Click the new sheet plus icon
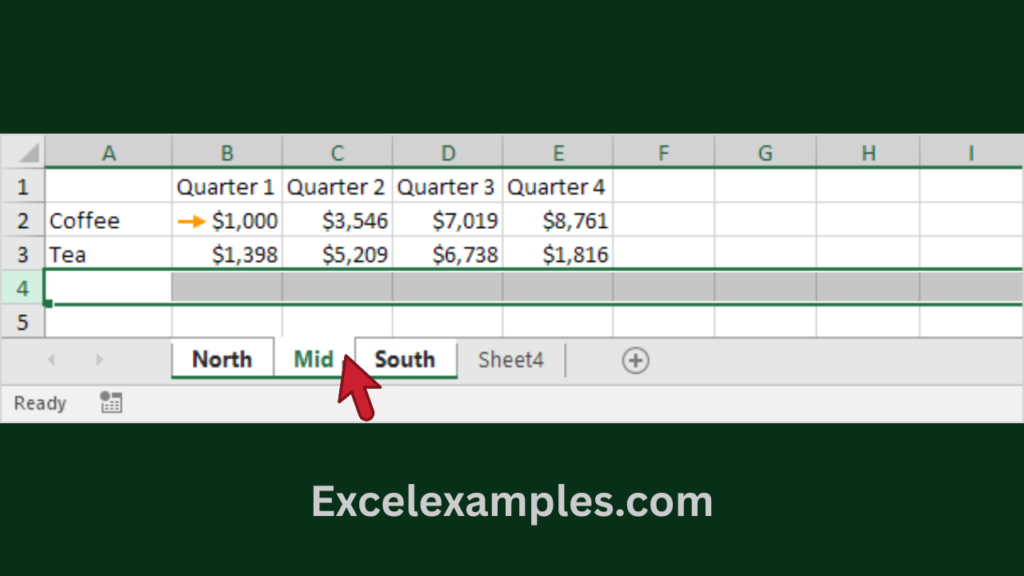Screen dimensions: 1024x576 point(635,360)
